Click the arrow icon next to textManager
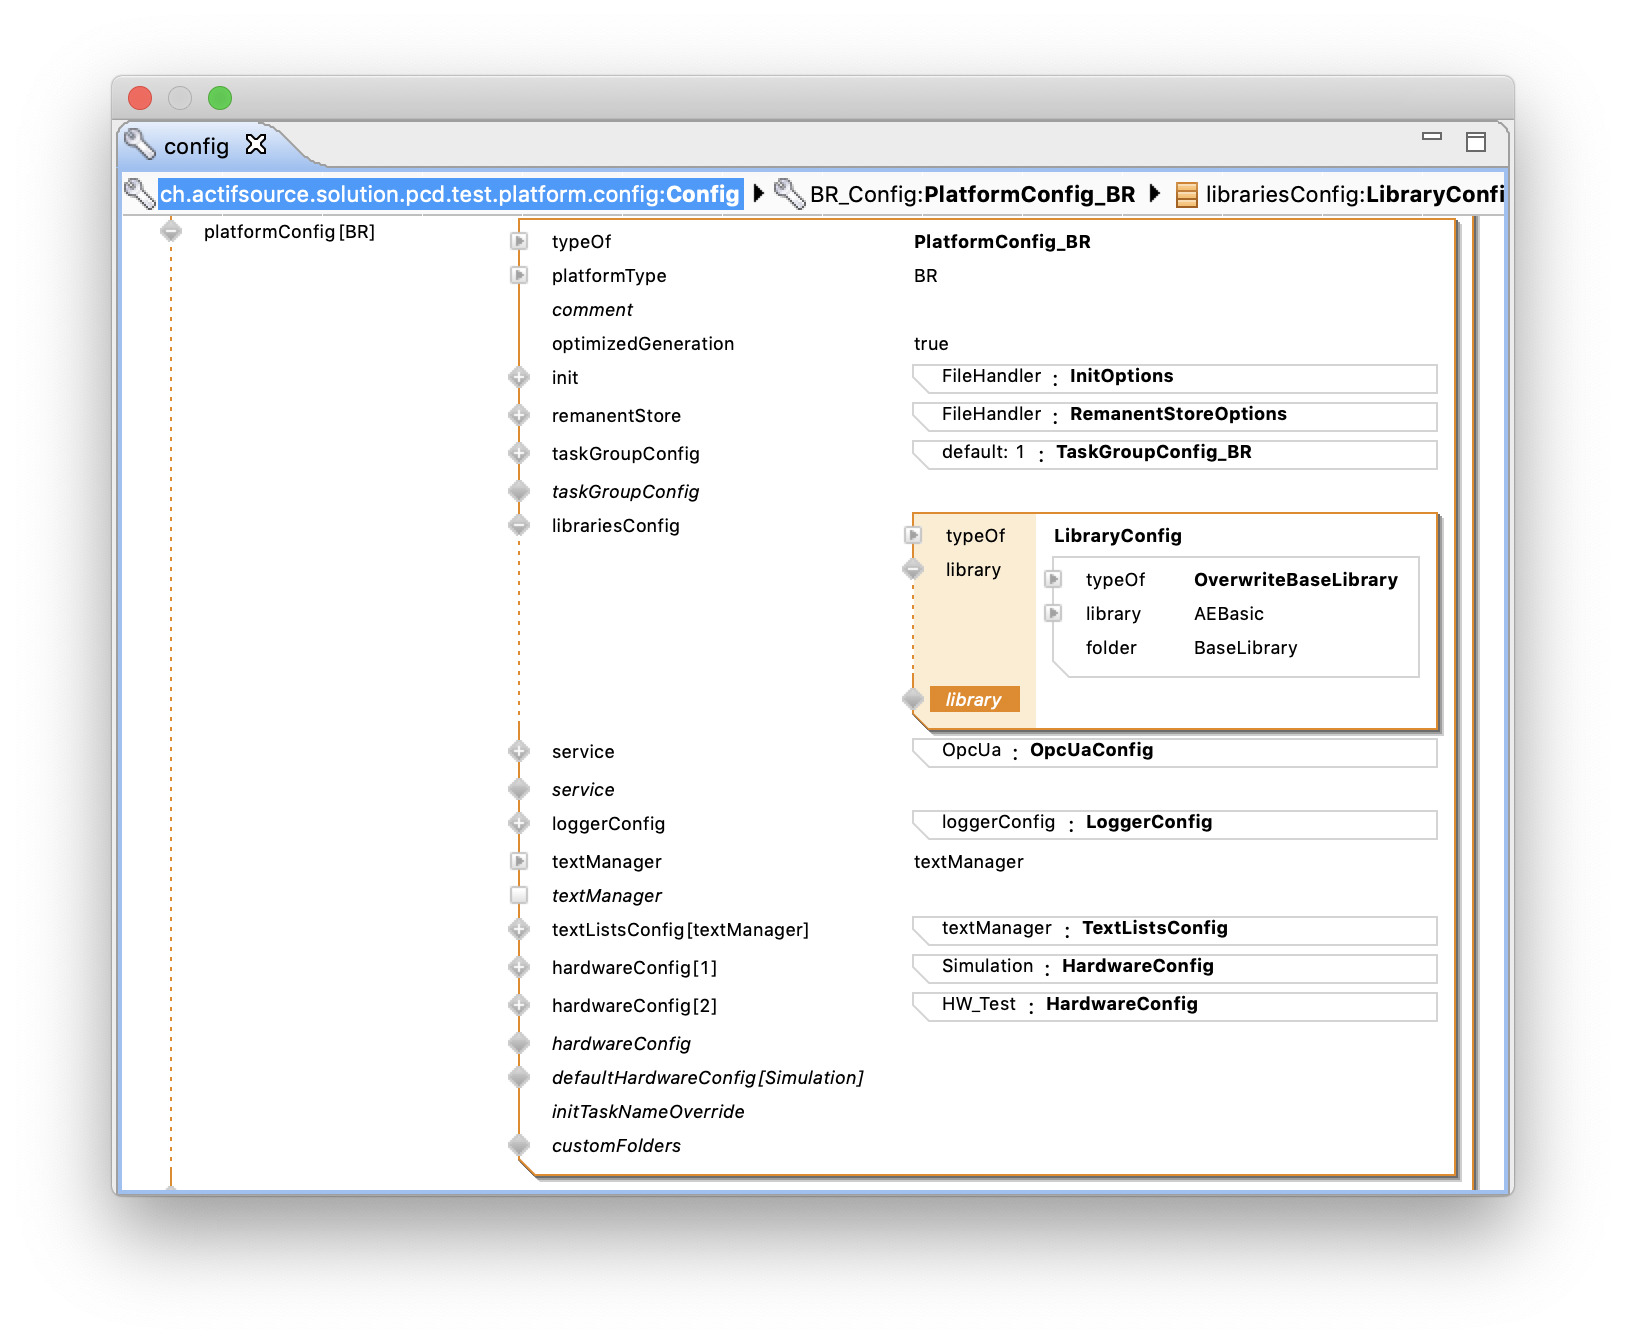The image size is (1626, 1344). point(517,861)
